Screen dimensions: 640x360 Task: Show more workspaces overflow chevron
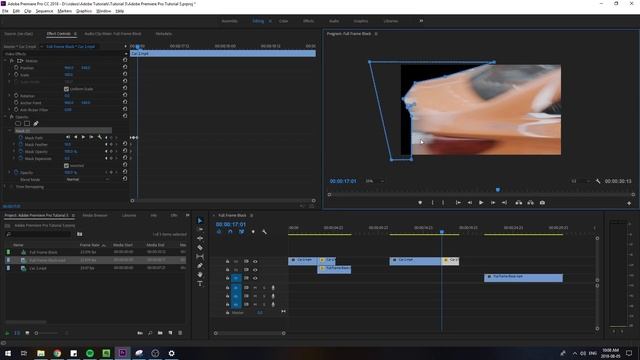coord(421,20)
